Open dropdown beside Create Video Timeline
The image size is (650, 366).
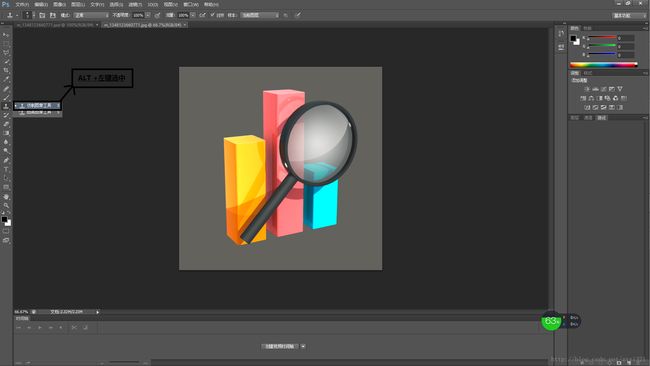point(303,346)
